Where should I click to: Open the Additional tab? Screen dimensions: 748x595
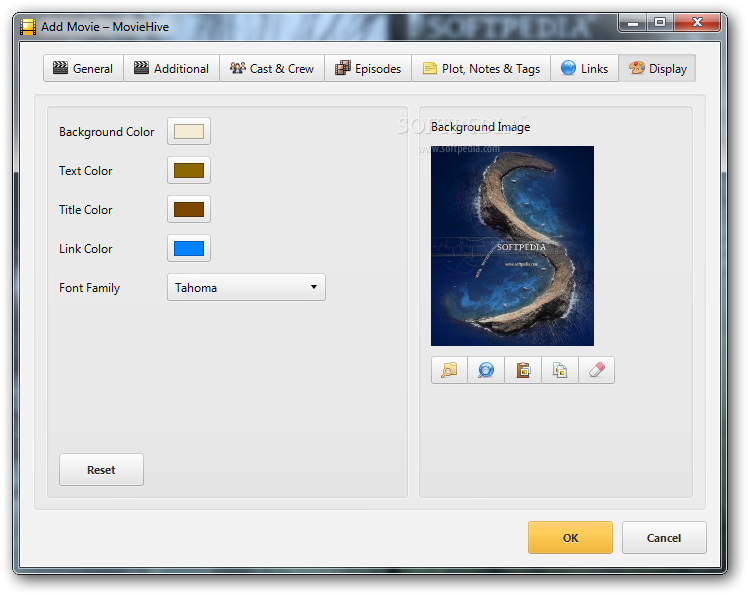[x=171, y=68]
